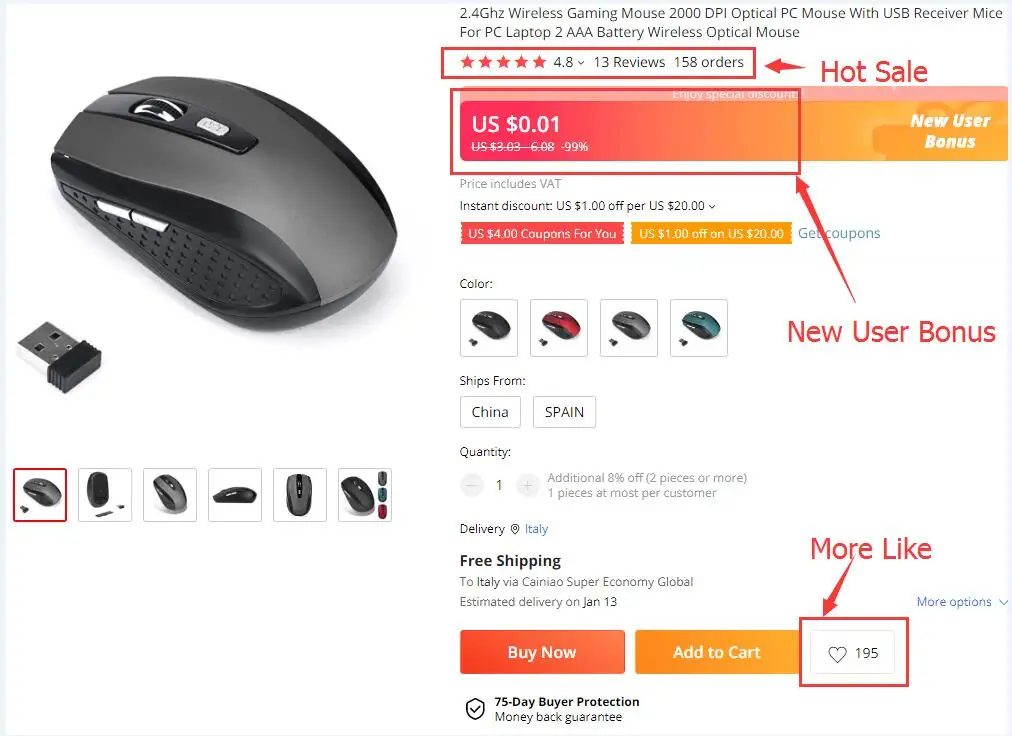Expand the Instant discount details chevron
1012x736 pixels.
pos(712,207)
